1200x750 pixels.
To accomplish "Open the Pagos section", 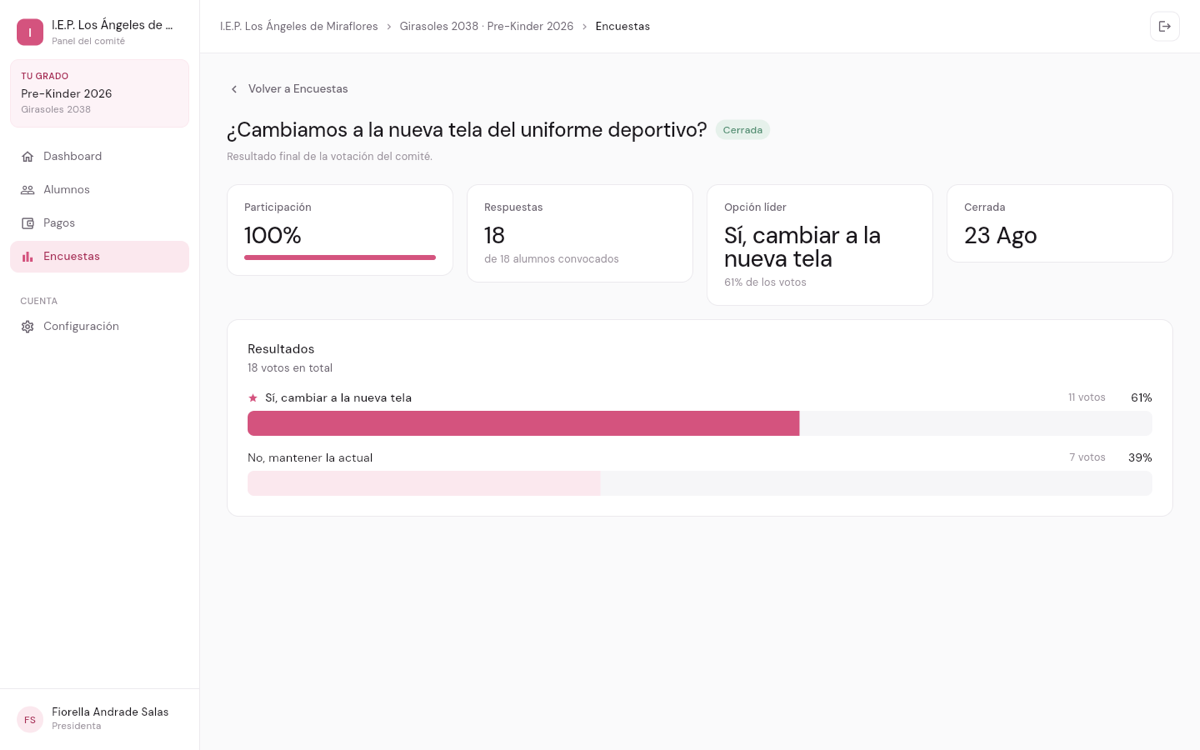I will (x=100, y=223).
